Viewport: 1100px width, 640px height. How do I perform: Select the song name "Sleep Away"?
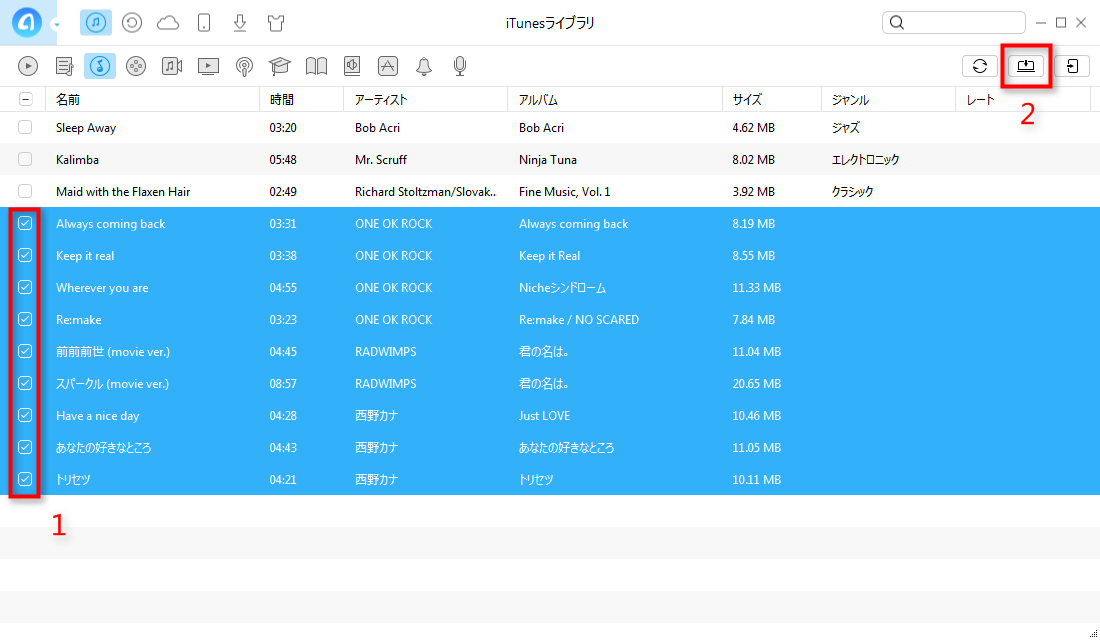(86, 128)
